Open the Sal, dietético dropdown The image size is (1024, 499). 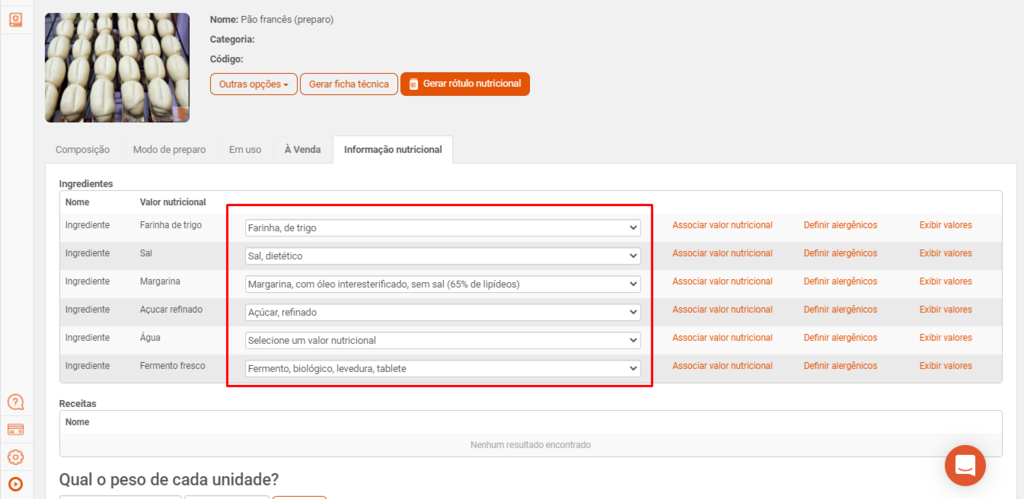coord(443,256)
